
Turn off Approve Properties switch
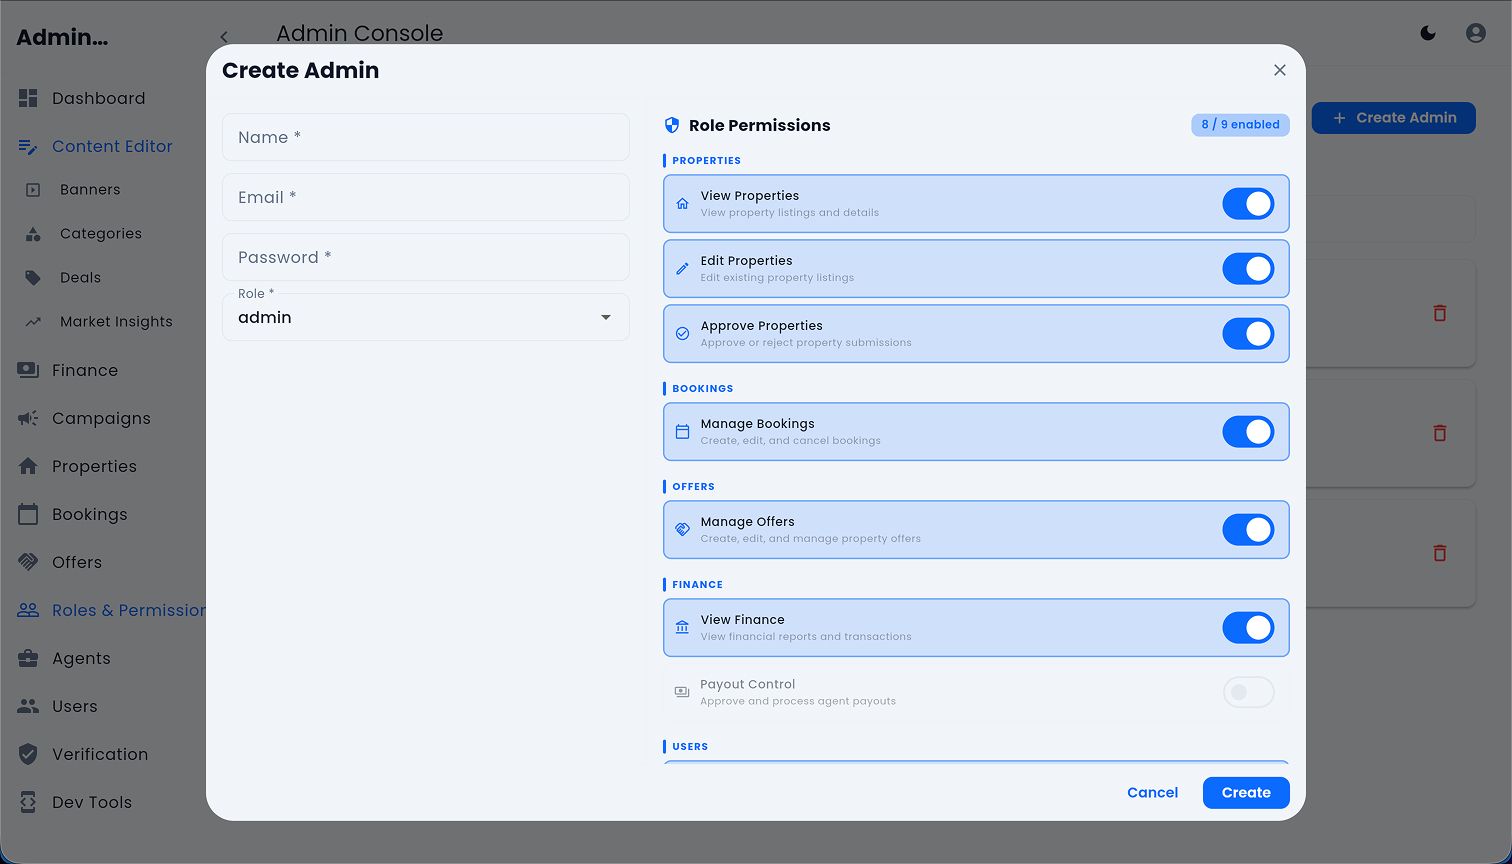1248,334
